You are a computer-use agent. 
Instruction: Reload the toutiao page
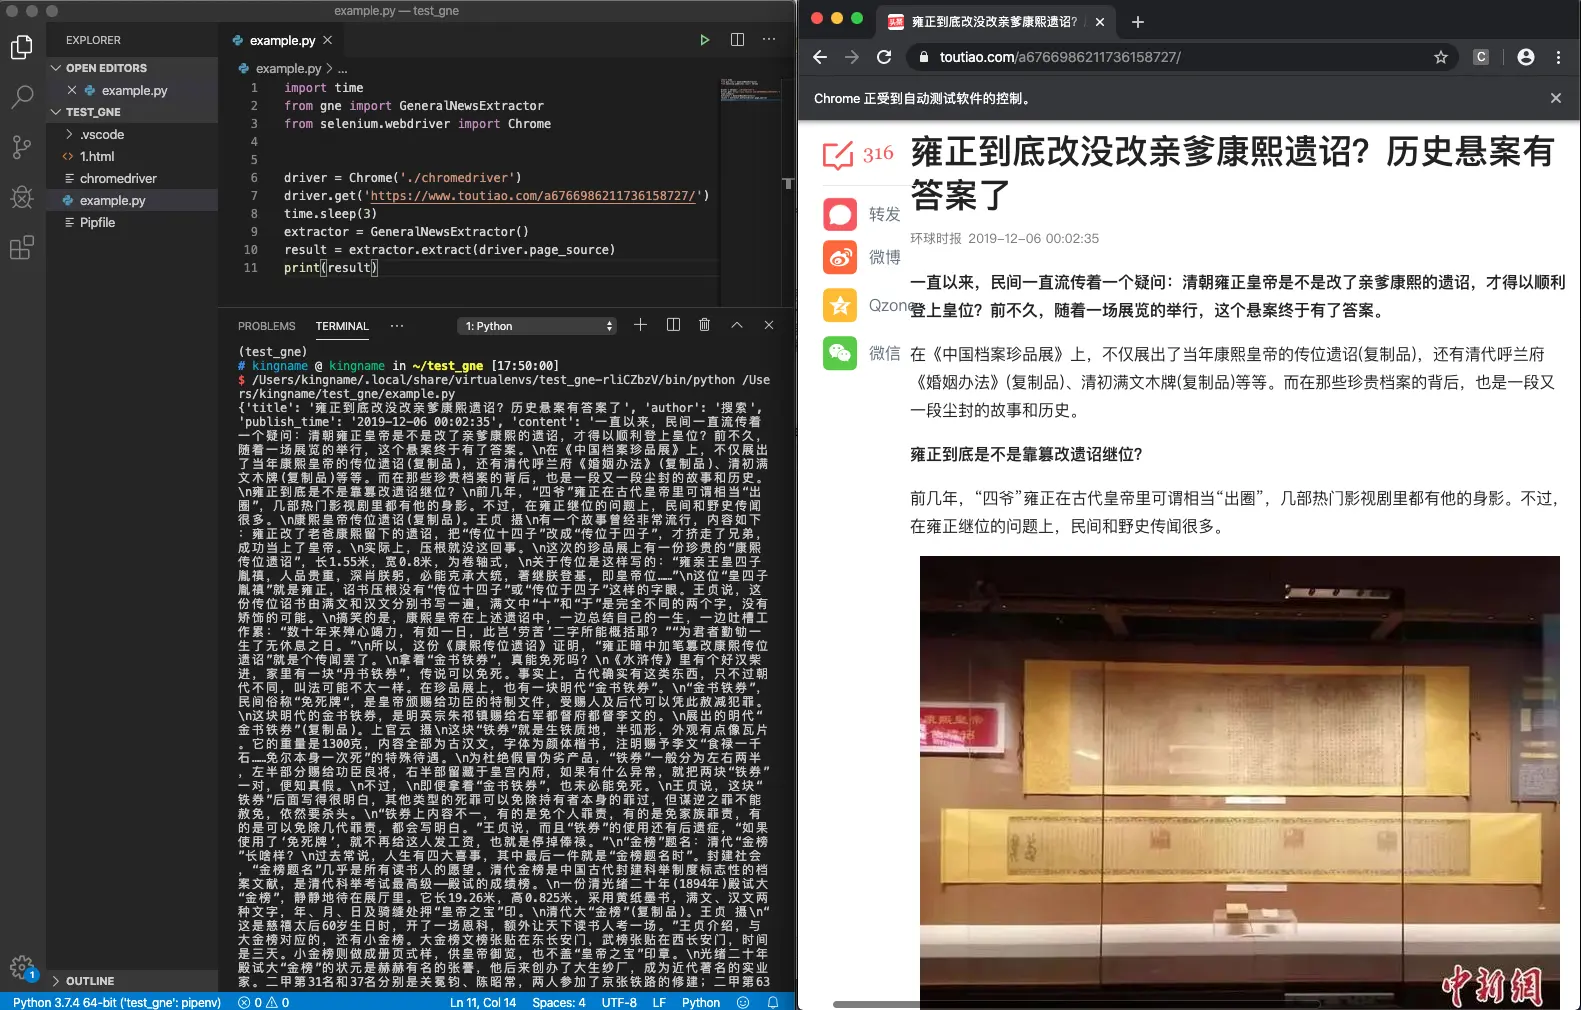pos(884,57)
